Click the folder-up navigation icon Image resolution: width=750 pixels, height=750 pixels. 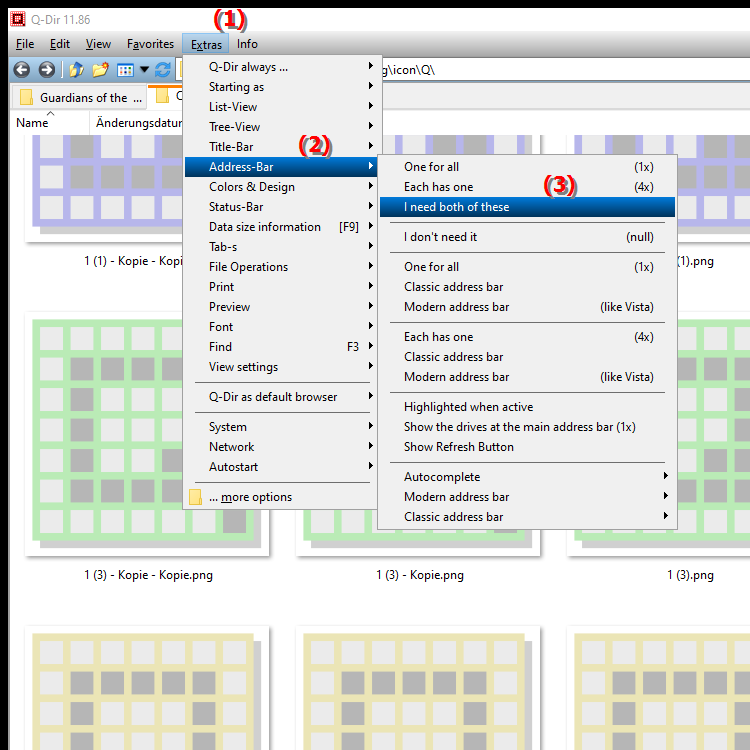point(76,70)
